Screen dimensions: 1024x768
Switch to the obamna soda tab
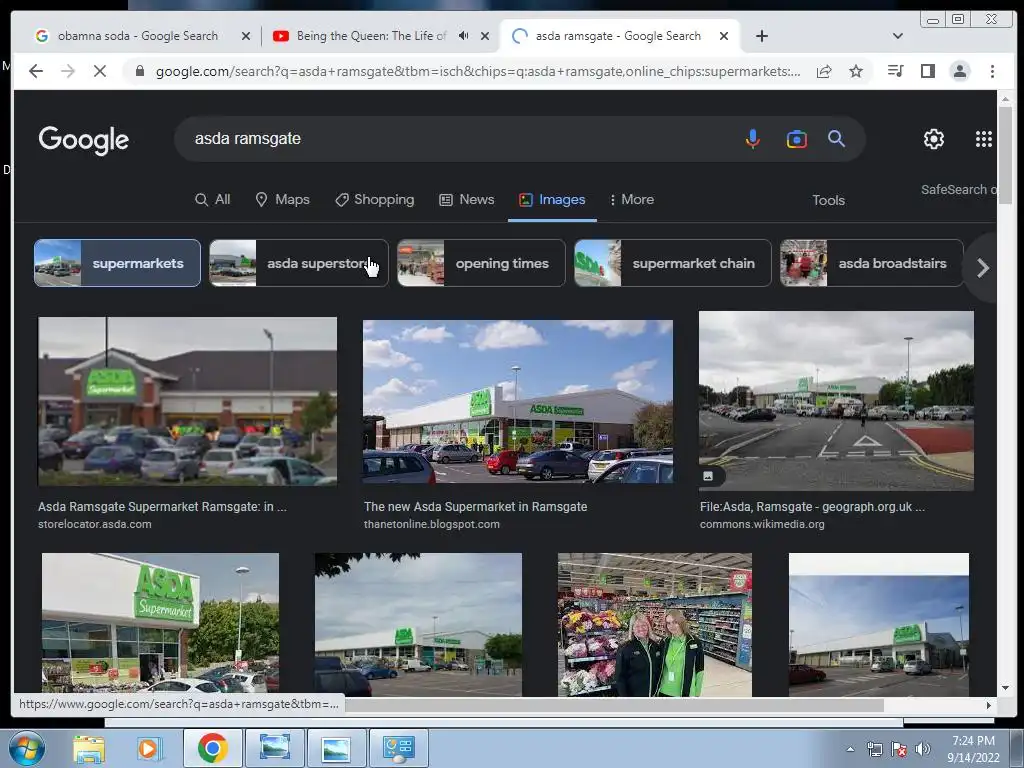tap(138, 36)
